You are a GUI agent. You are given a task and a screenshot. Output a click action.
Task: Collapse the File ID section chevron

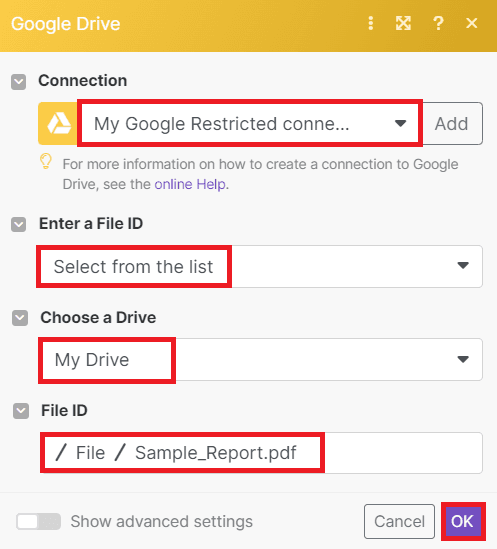(x=21, y=411)
